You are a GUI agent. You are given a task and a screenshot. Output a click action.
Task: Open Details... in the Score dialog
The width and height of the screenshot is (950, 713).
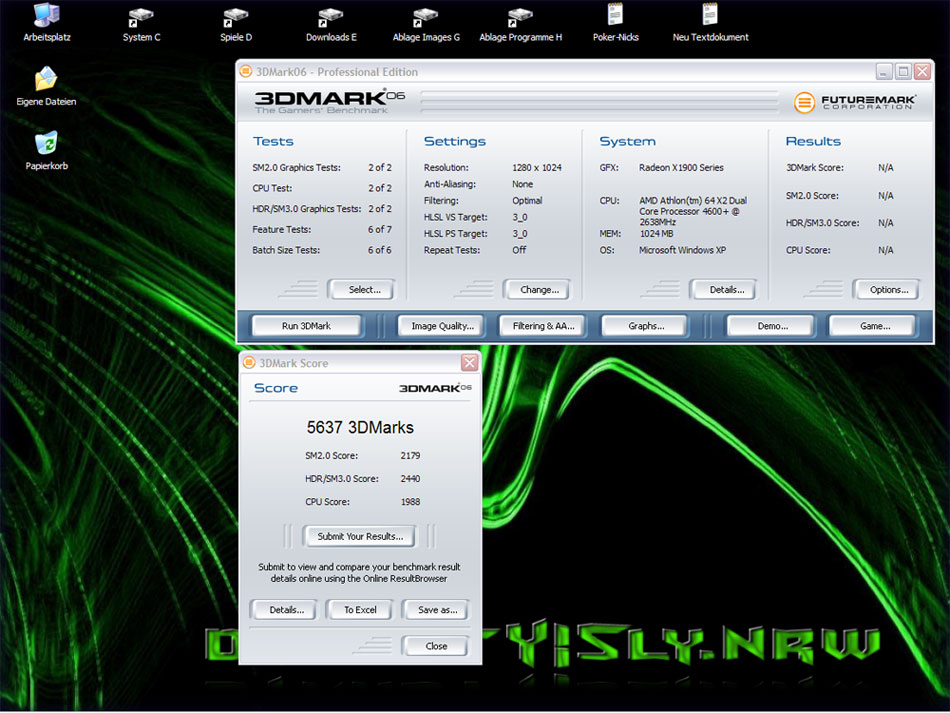pyautogui.click(x=284, y=609)
